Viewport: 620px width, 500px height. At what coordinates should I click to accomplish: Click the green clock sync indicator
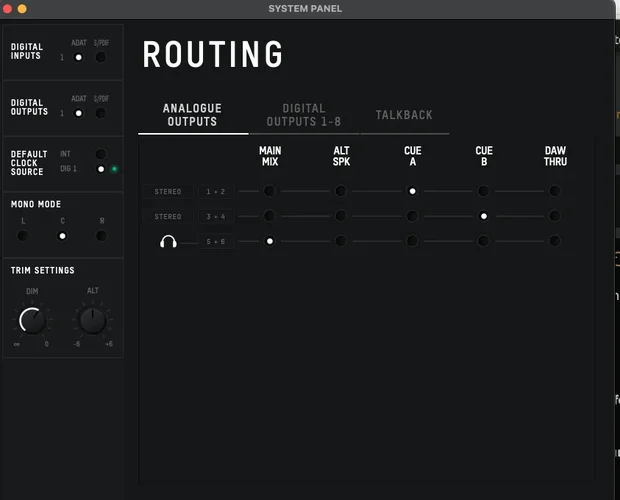[114, 169]
